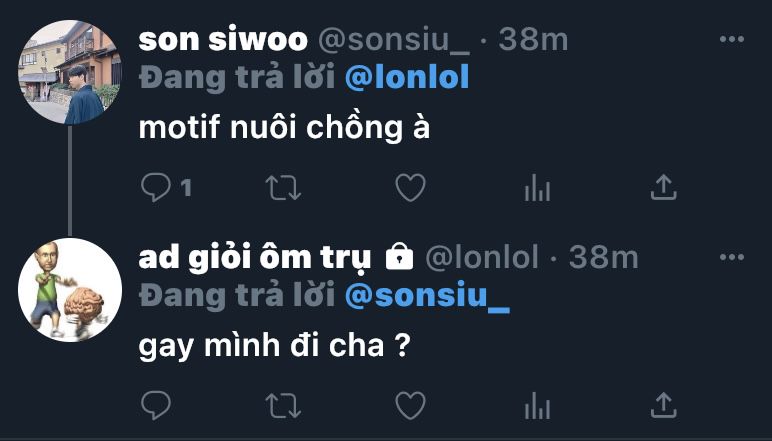This screenshot has width=772, height=441.
Task: Open first tweet's 38m timestamp
Action: click(x=533, y=40)
